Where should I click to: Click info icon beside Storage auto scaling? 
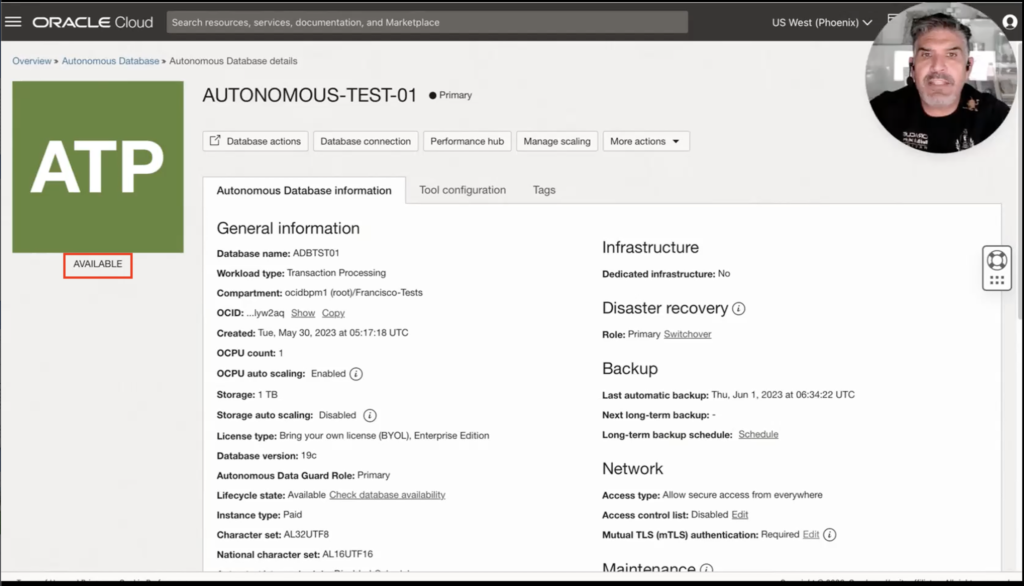[x=369, y=415]
